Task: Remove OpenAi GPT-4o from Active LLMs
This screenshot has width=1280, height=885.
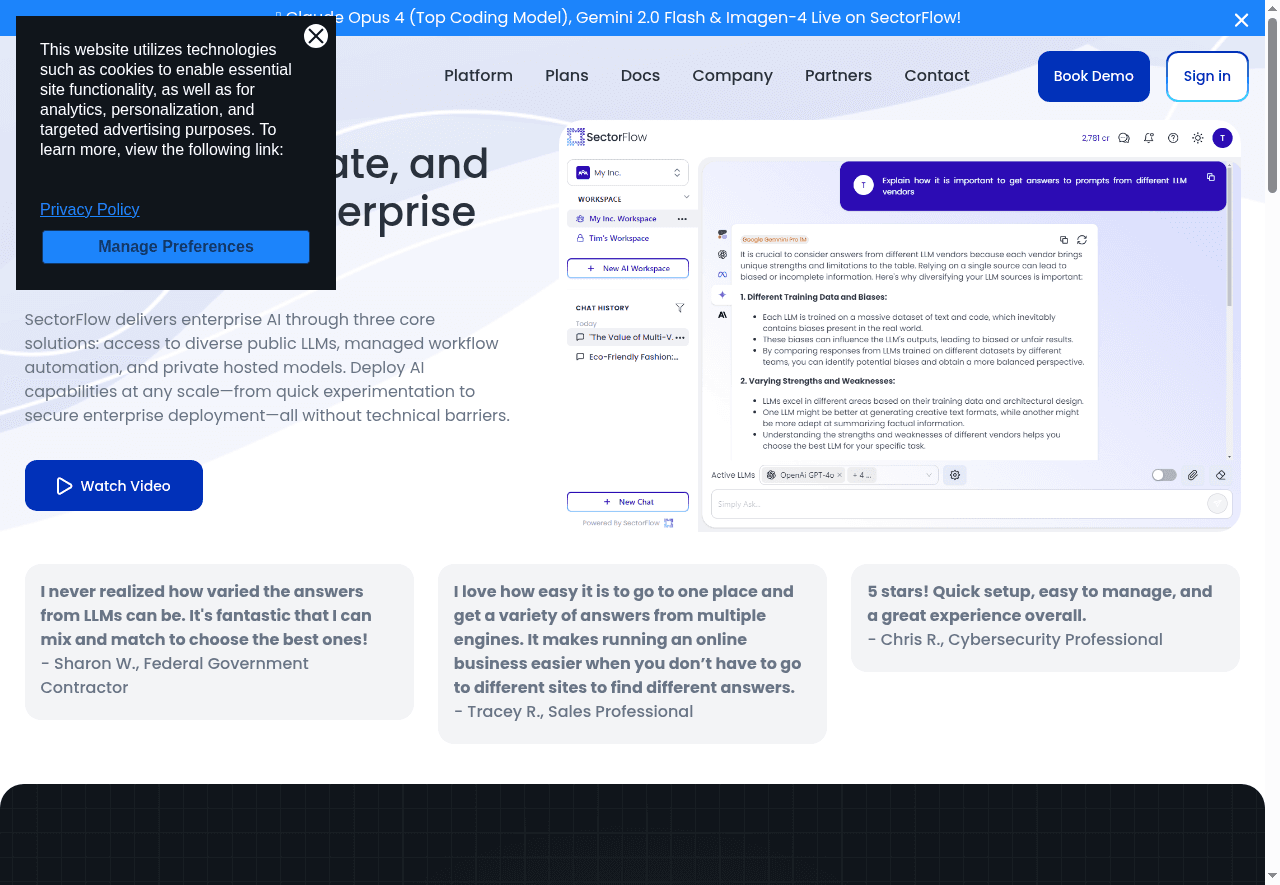Action: [839, 475]
